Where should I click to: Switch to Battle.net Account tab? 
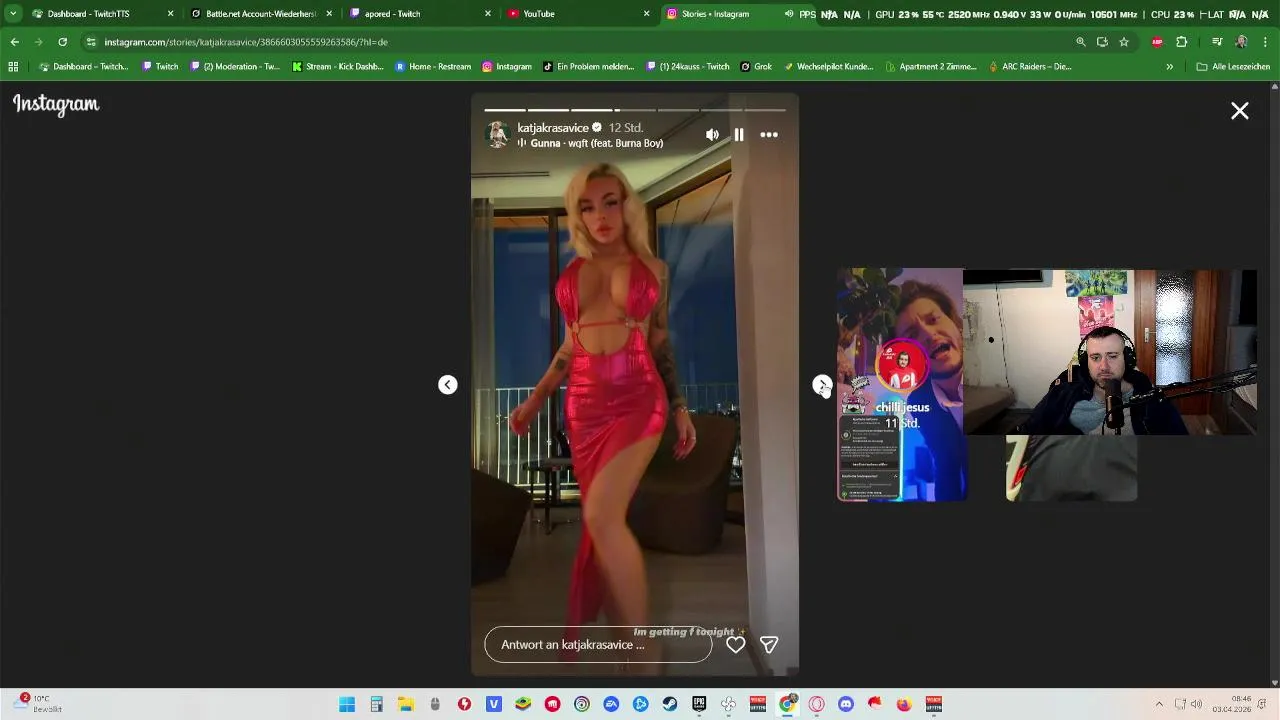pos(260,14)
